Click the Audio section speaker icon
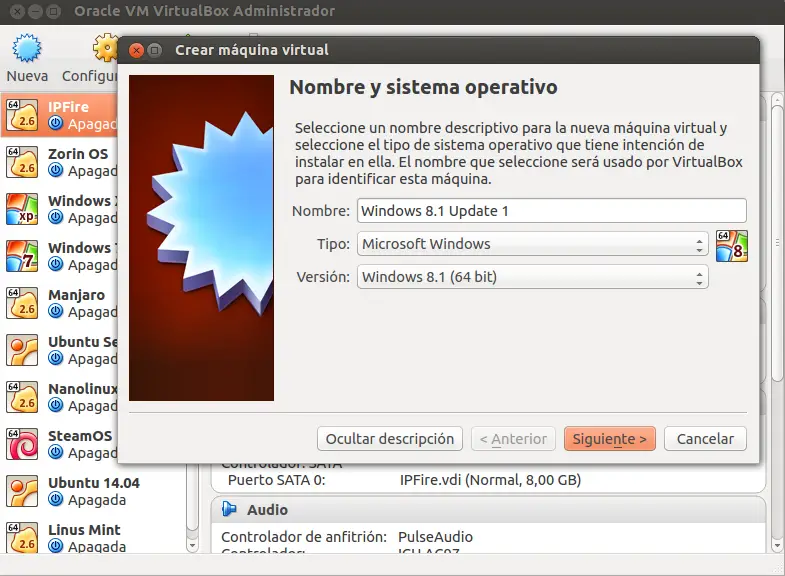The height and width of the screenshot is (576, 785). click(x=229, y=509)
